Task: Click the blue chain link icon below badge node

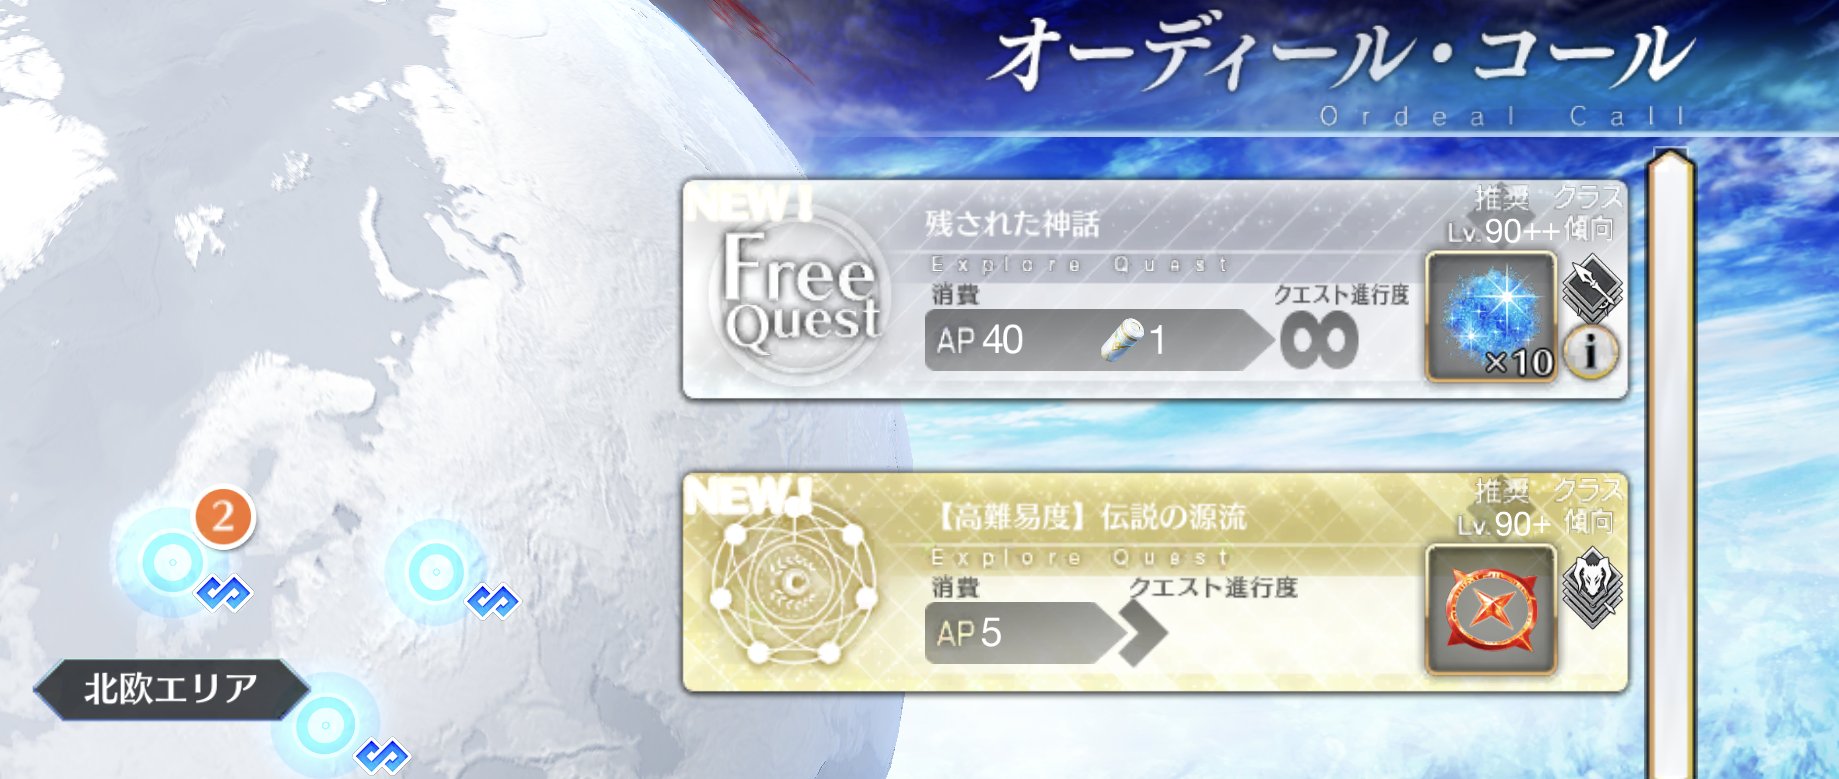Action: [x=224, y=593]
